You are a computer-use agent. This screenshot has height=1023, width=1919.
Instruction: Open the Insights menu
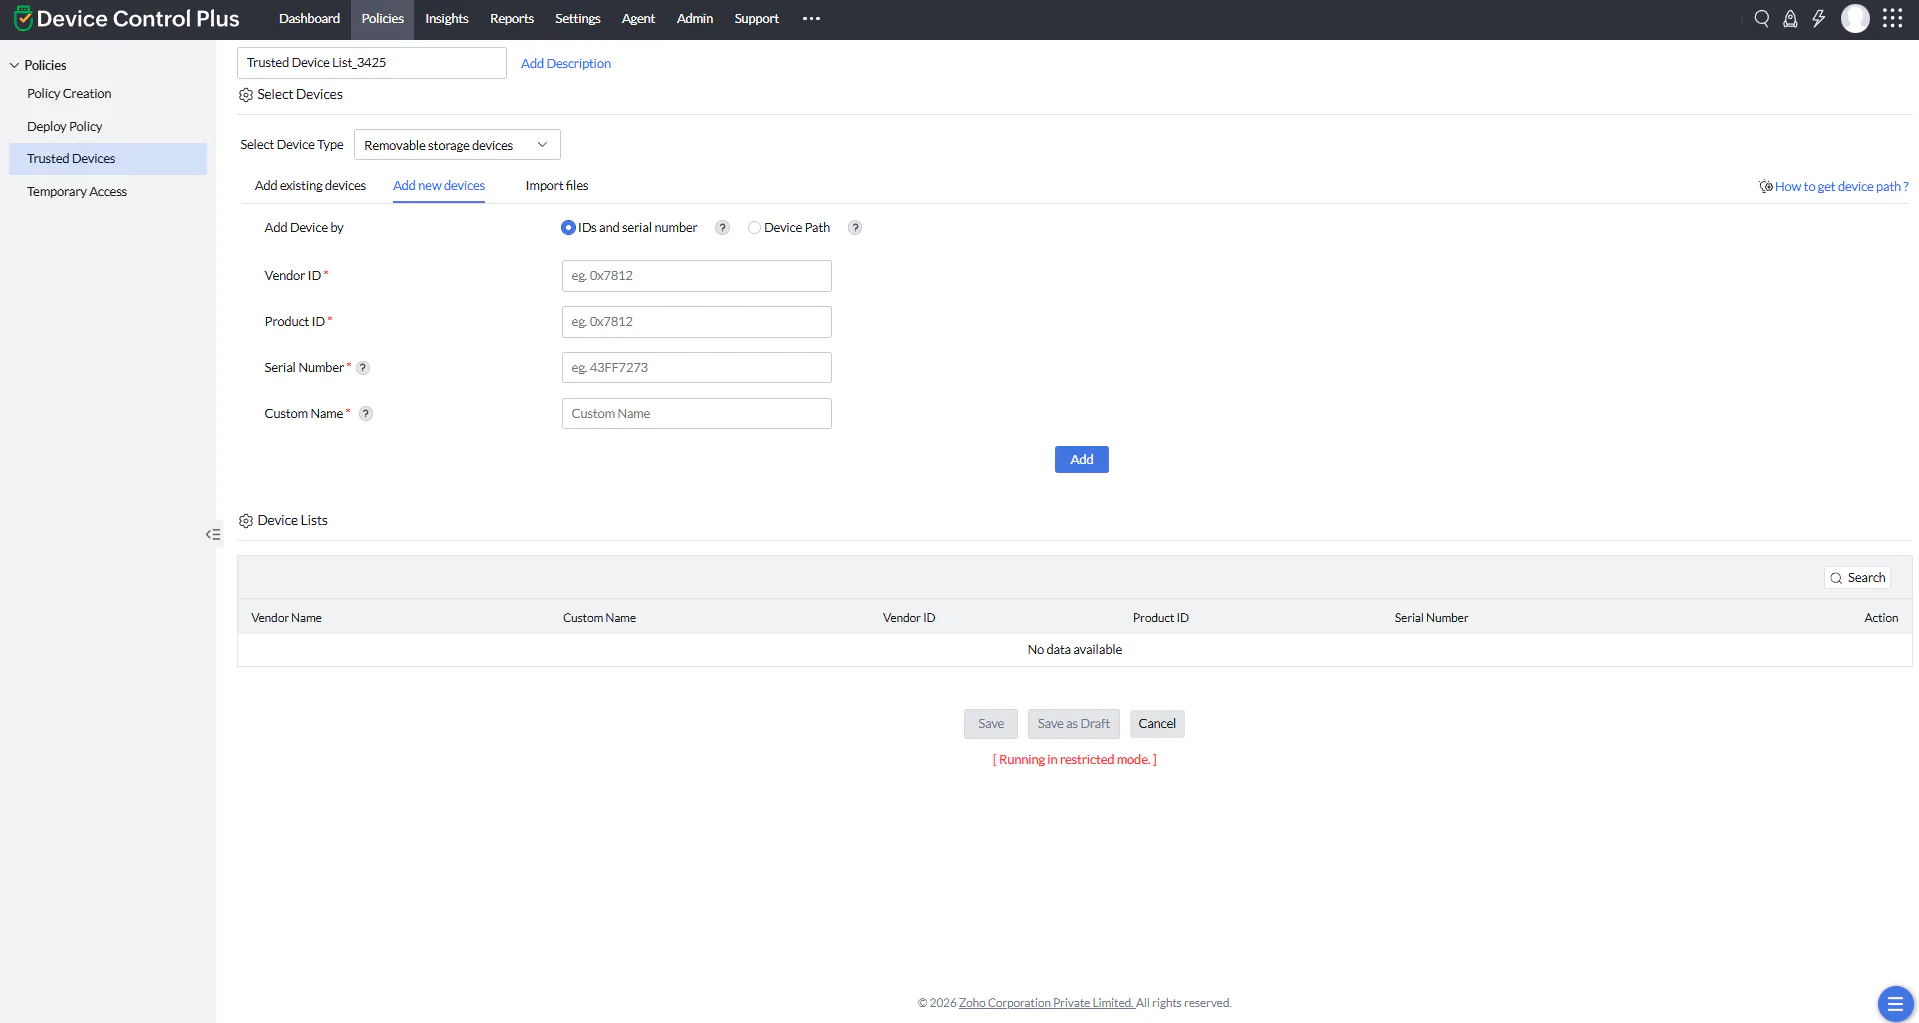click(x=447, y=19)
